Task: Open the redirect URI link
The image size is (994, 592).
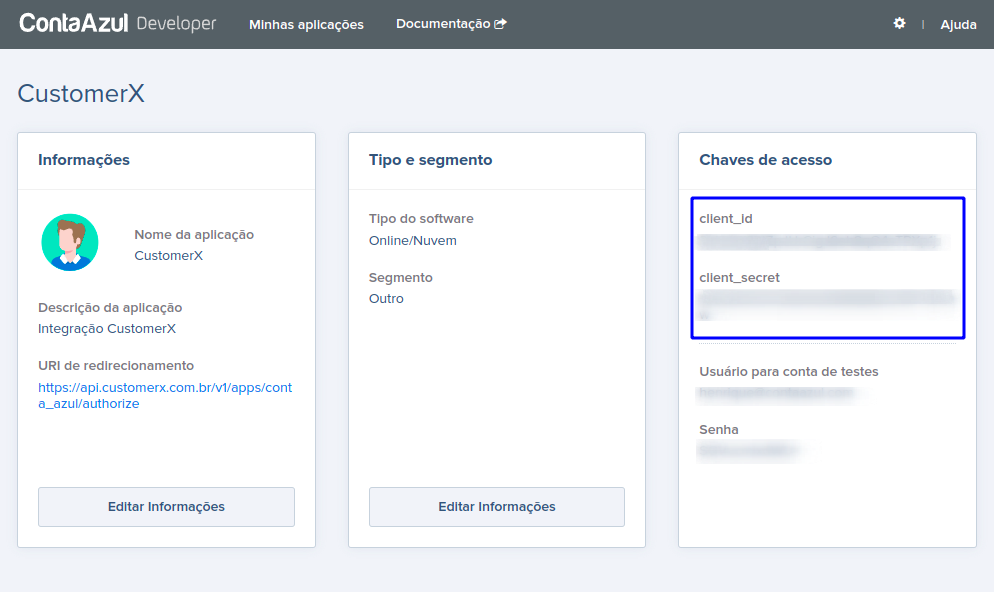Action: (165, 396)
